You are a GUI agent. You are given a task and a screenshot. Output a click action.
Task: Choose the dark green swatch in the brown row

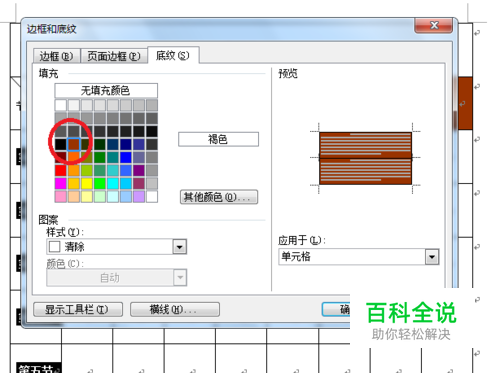click(x=100, y=144)
